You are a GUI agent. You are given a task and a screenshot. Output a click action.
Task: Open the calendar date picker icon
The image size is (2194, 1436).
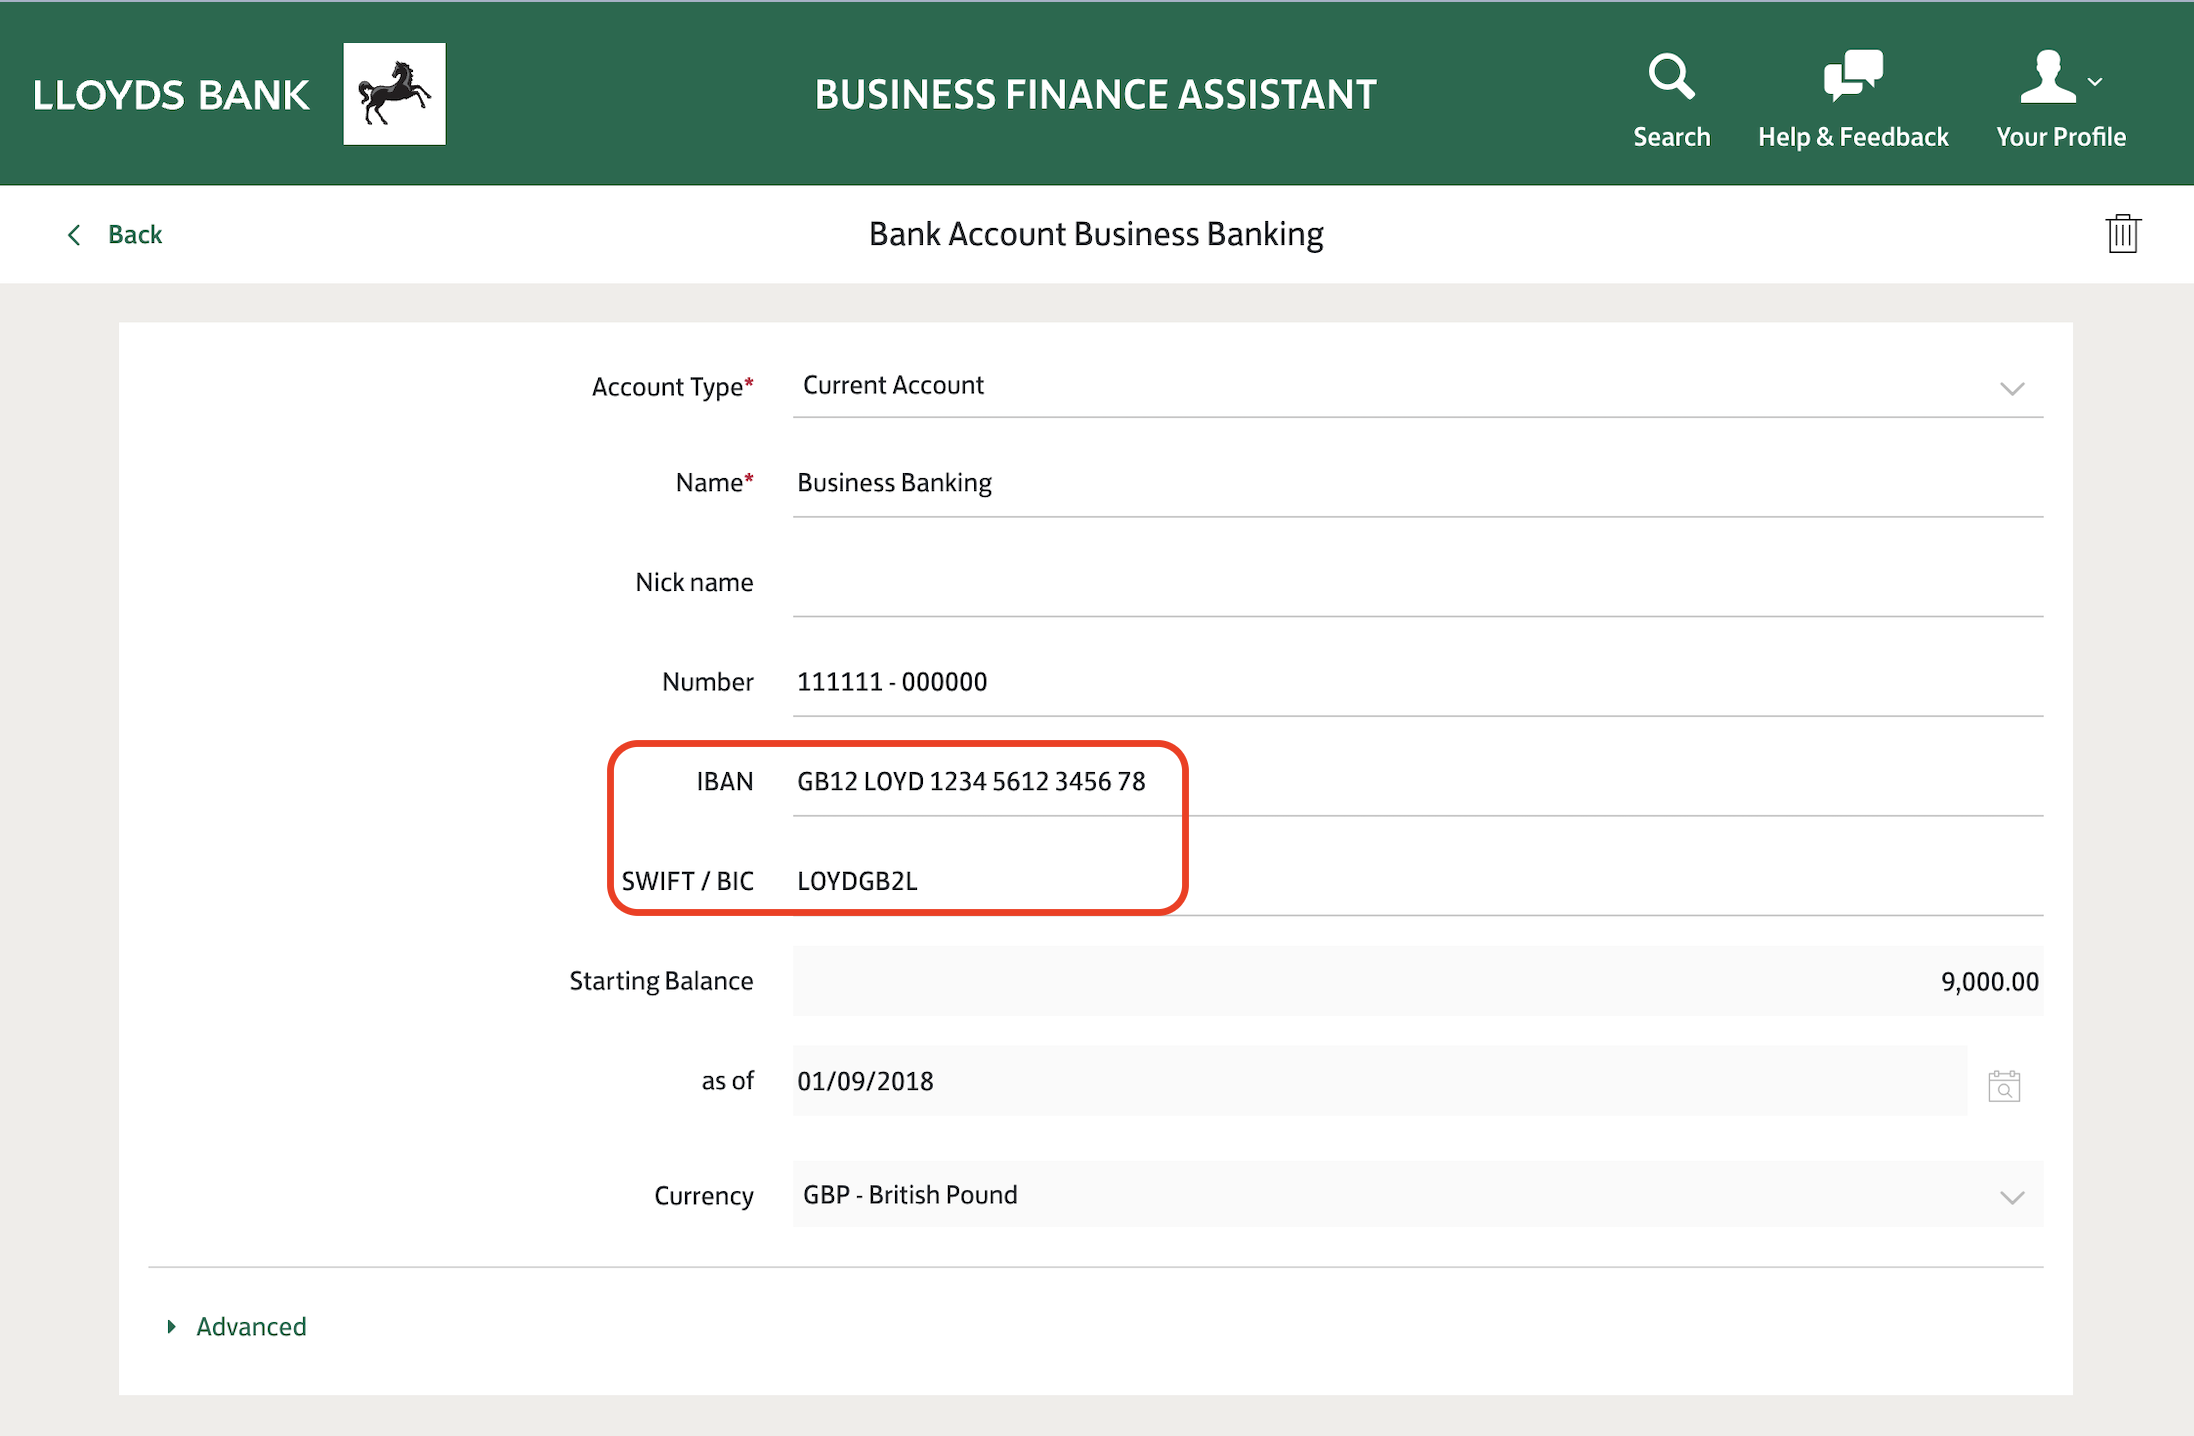(2004, 1086)
